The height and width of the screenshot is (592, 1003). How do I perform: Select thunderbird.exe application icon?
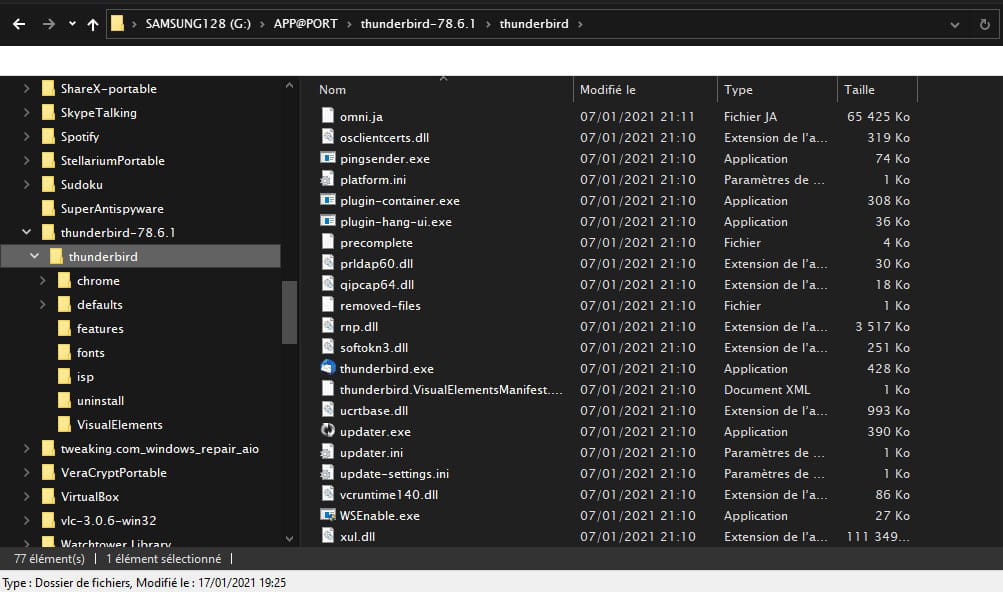coord(328,367)
